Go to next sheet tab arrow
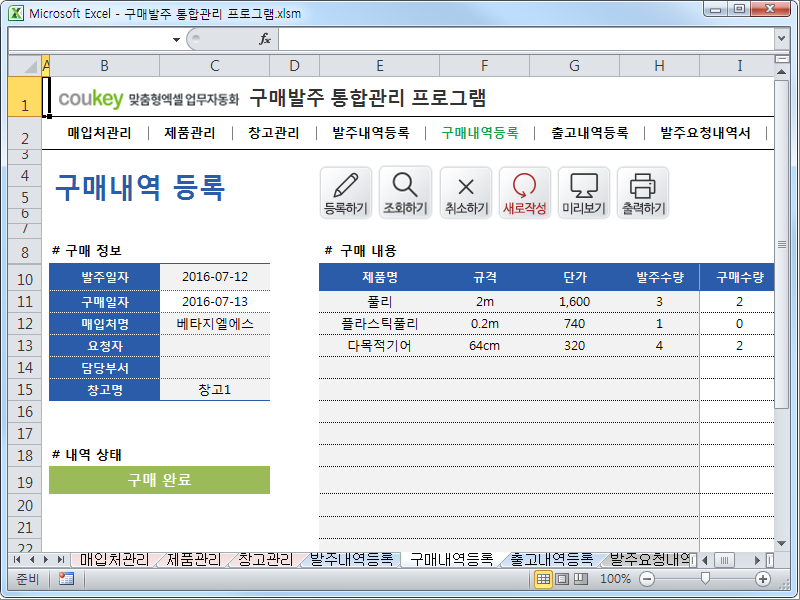The width and height of the screenshot is (800, 600). click(46, 560)
